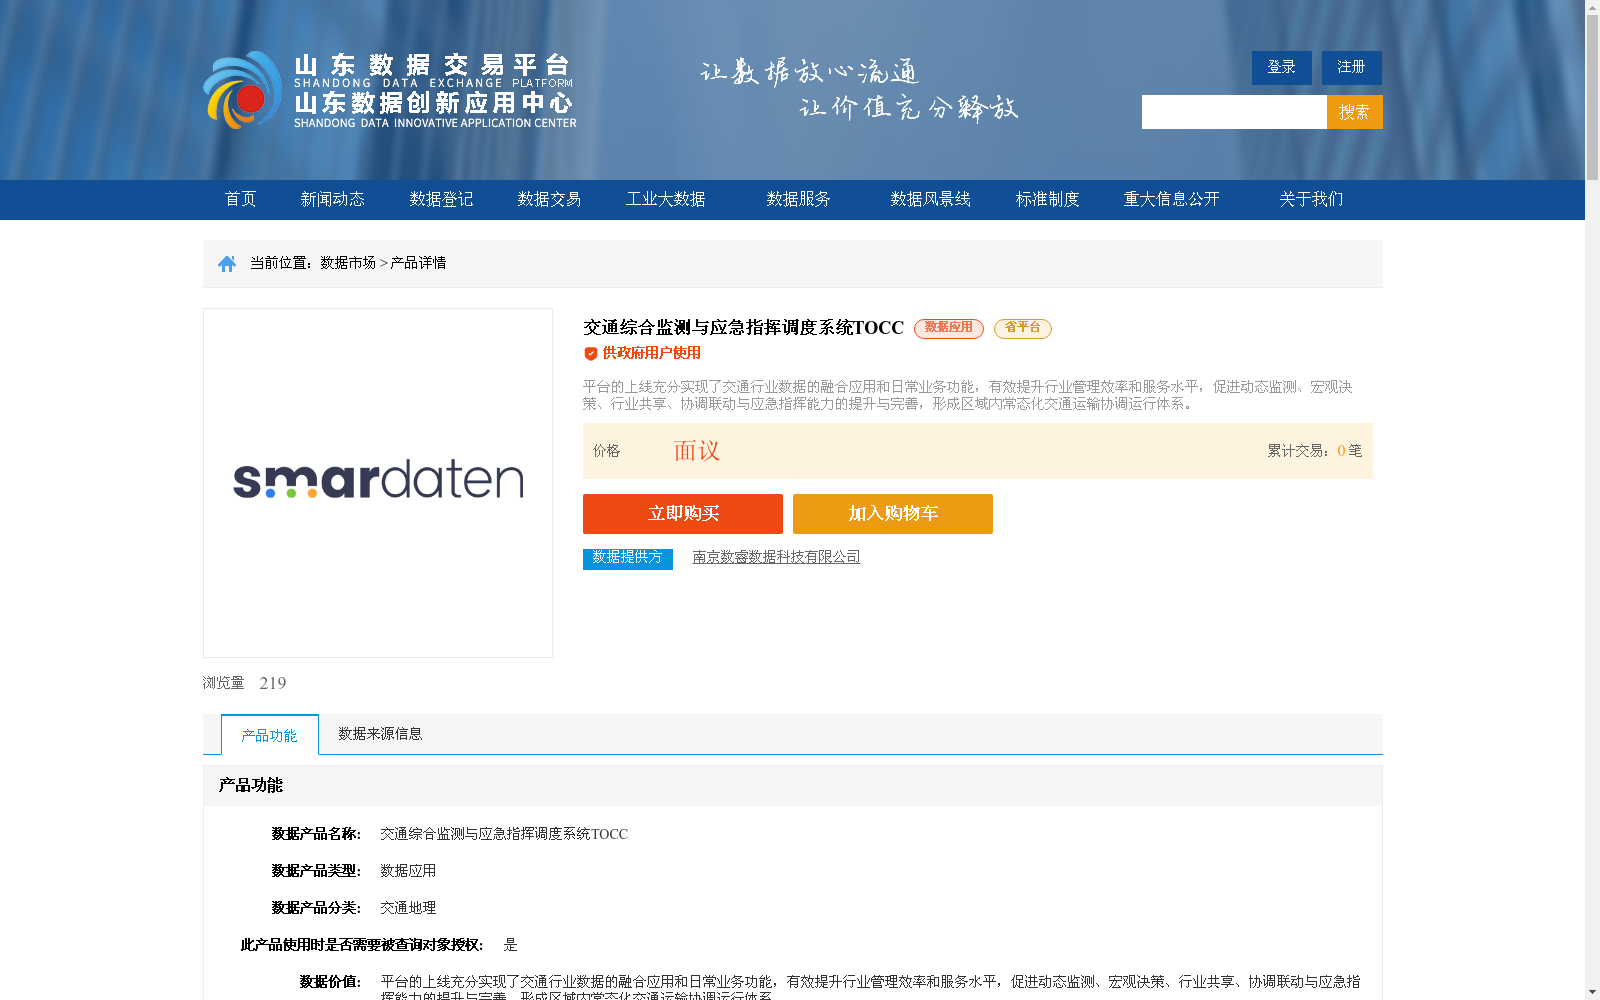This screenshot has height=1000, width=1600.
Task: Switch to the 产品功能 tab
Action: coord(270,735)
